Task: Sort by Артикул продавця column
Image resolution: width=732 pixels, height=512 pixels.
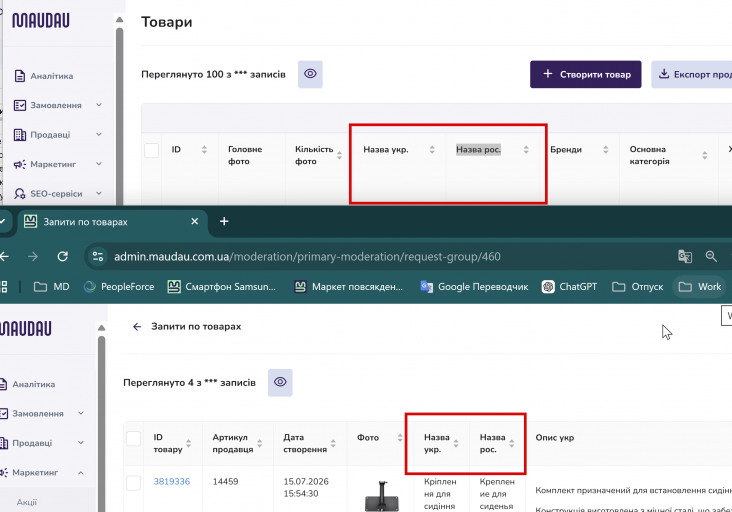Action: 260,443
